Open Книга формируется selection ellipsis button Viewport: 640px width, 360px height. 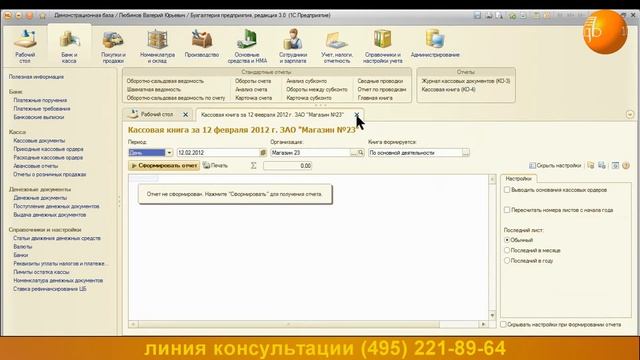466,153
